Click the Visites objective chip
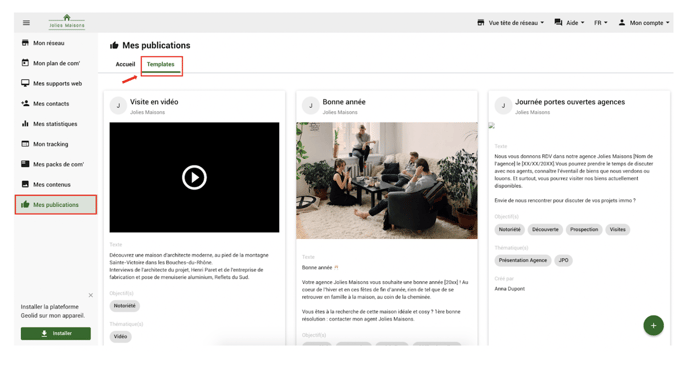The width and height of the screenshot is (688, 366). point(617,230)
